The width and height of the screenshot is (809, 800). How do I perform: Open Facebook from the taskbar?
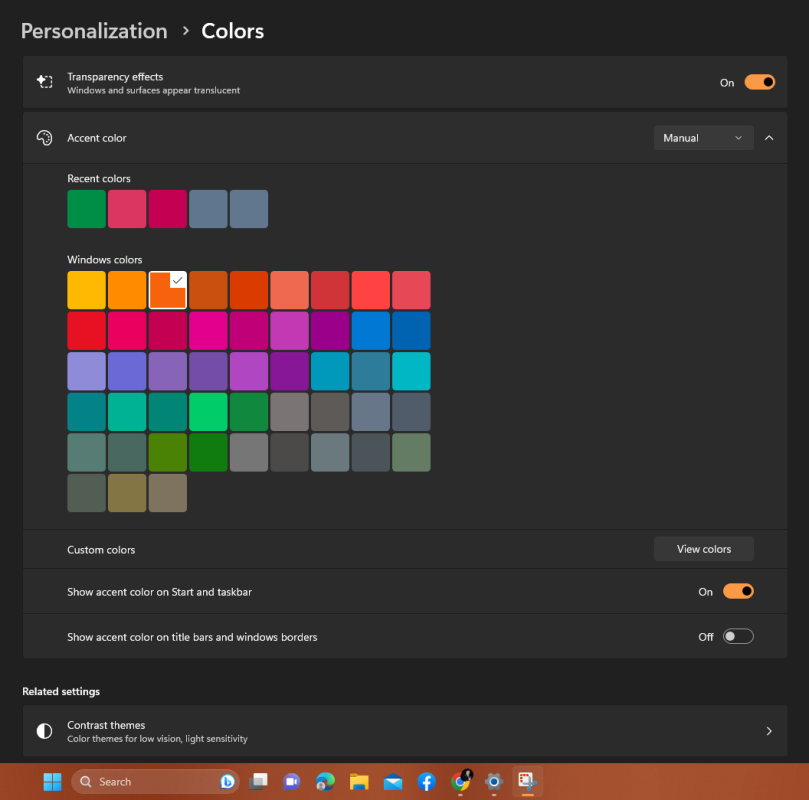coord(427,781)
